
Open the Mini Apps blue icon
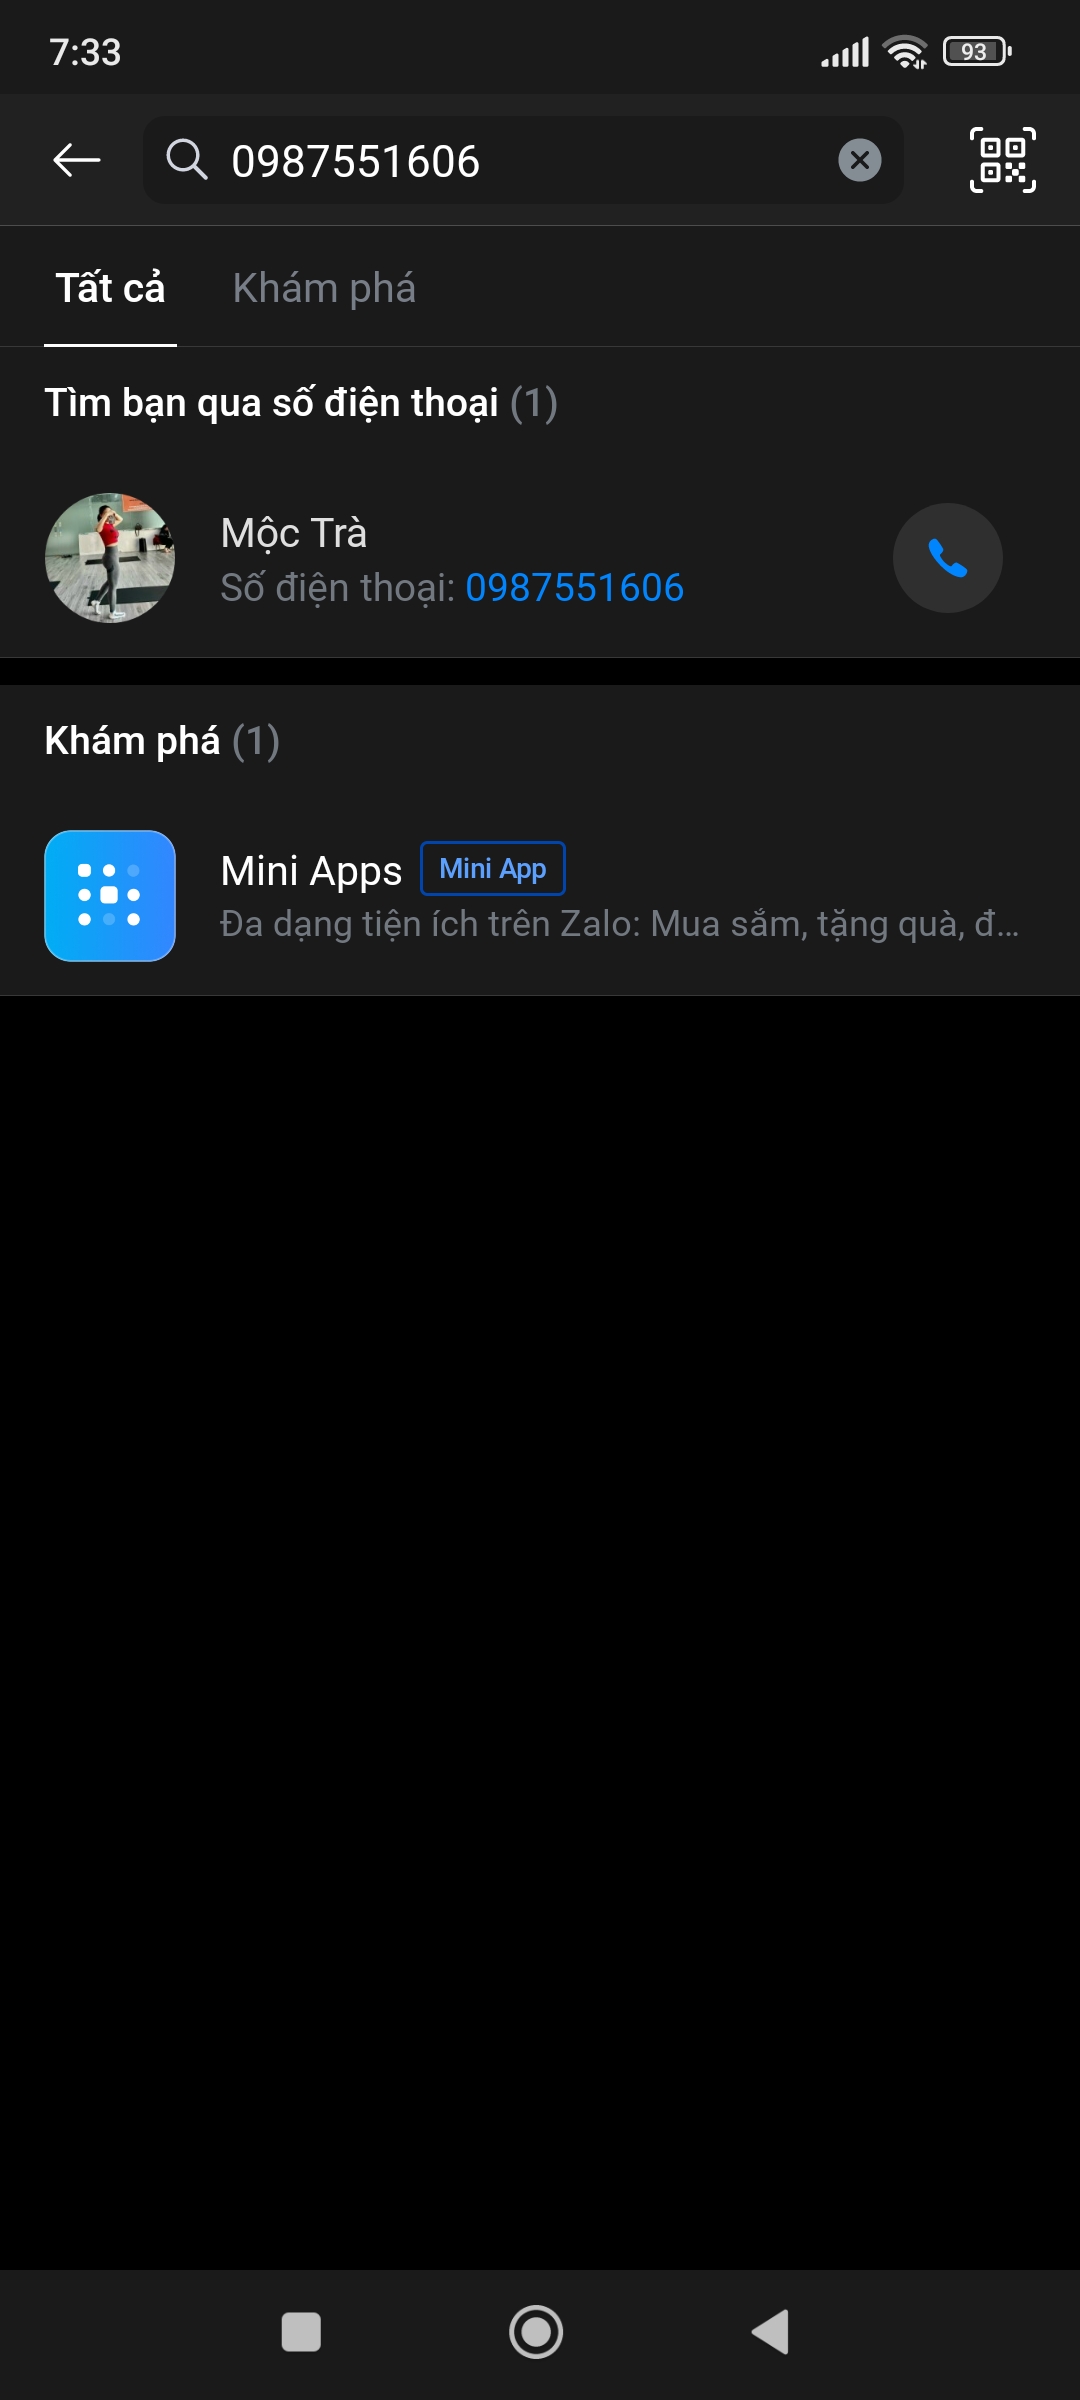pyautogui.click(x=110, y=896)
